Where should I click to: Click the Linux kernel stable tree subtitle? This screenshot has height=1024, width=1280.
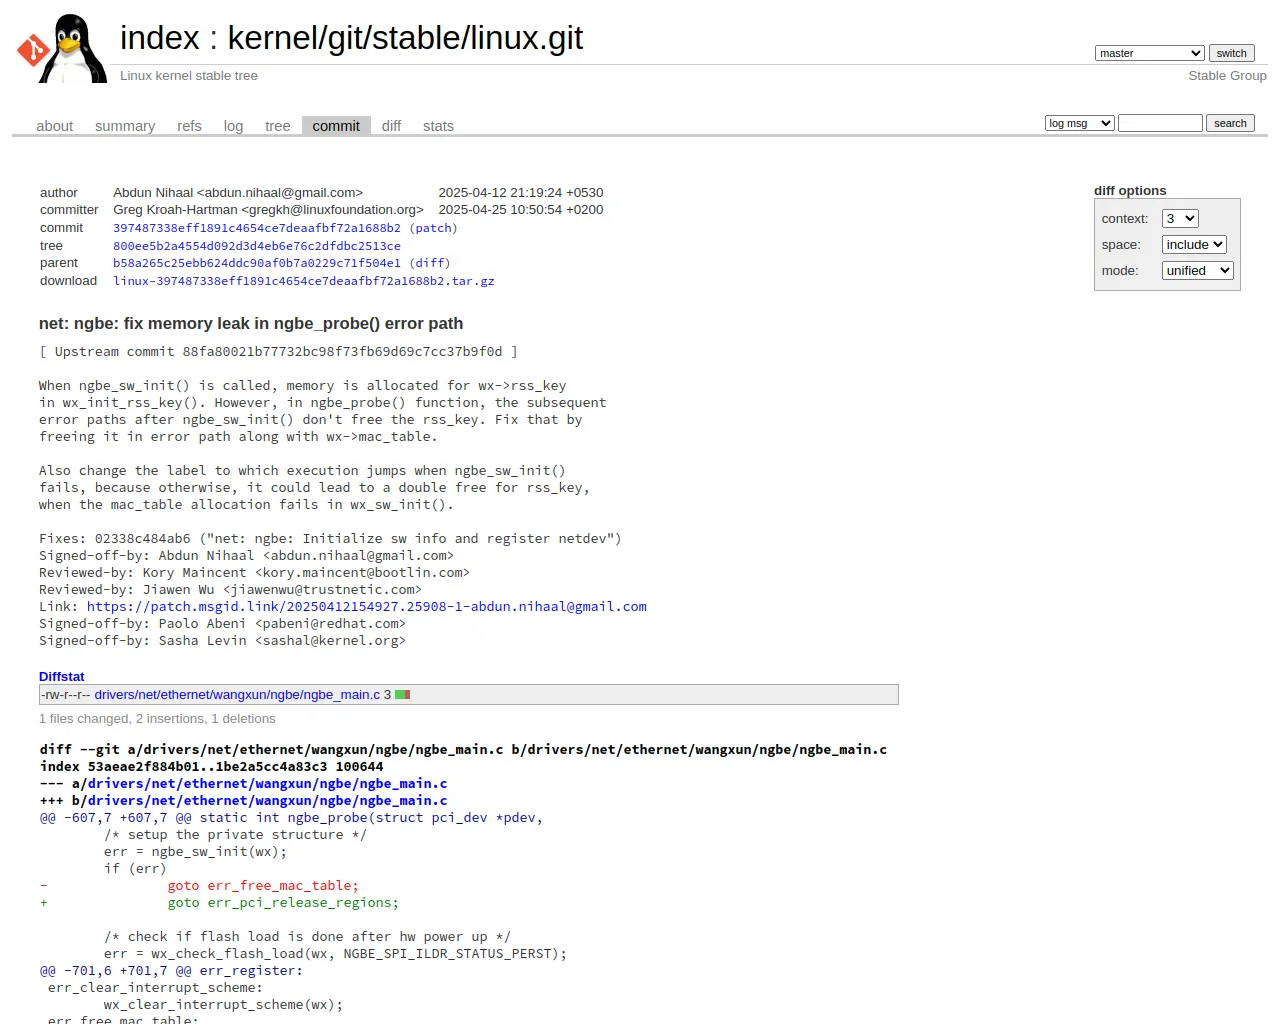pyautogui.click(x=189, y=76)
